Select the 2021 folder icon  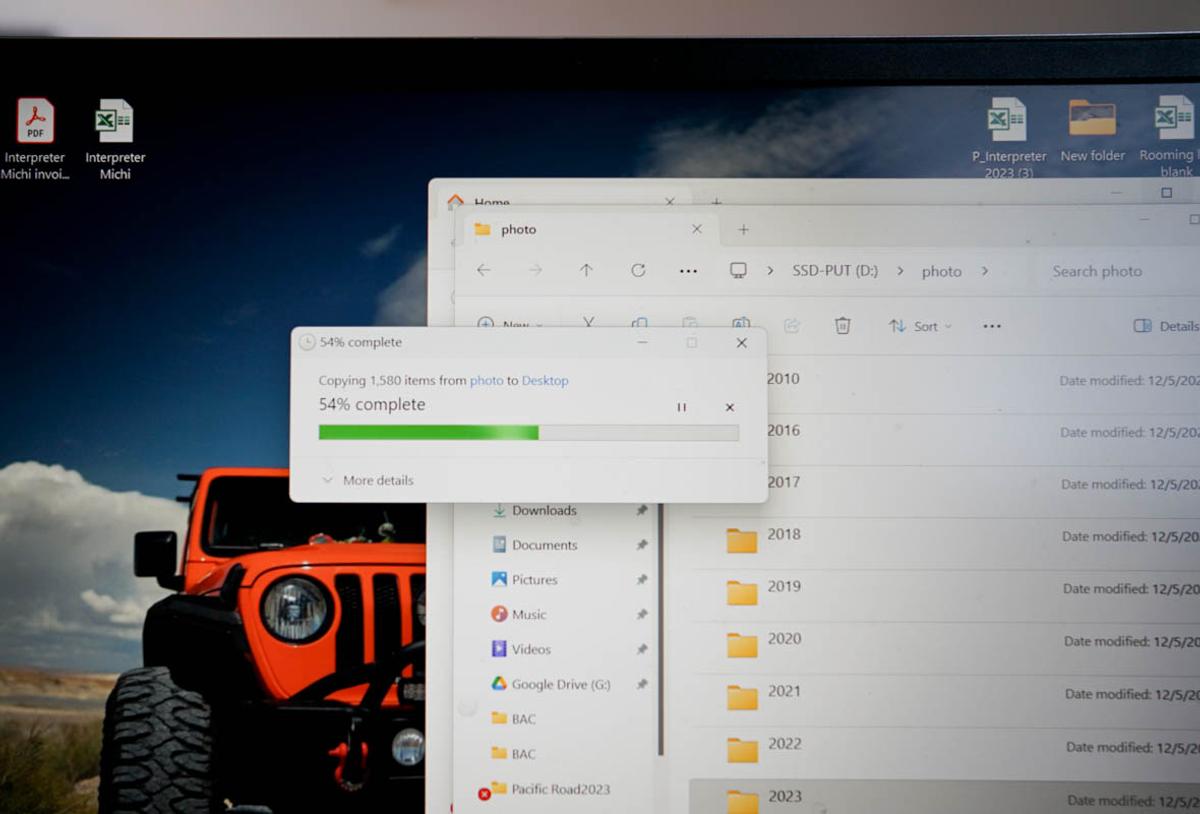coord(742,697)
